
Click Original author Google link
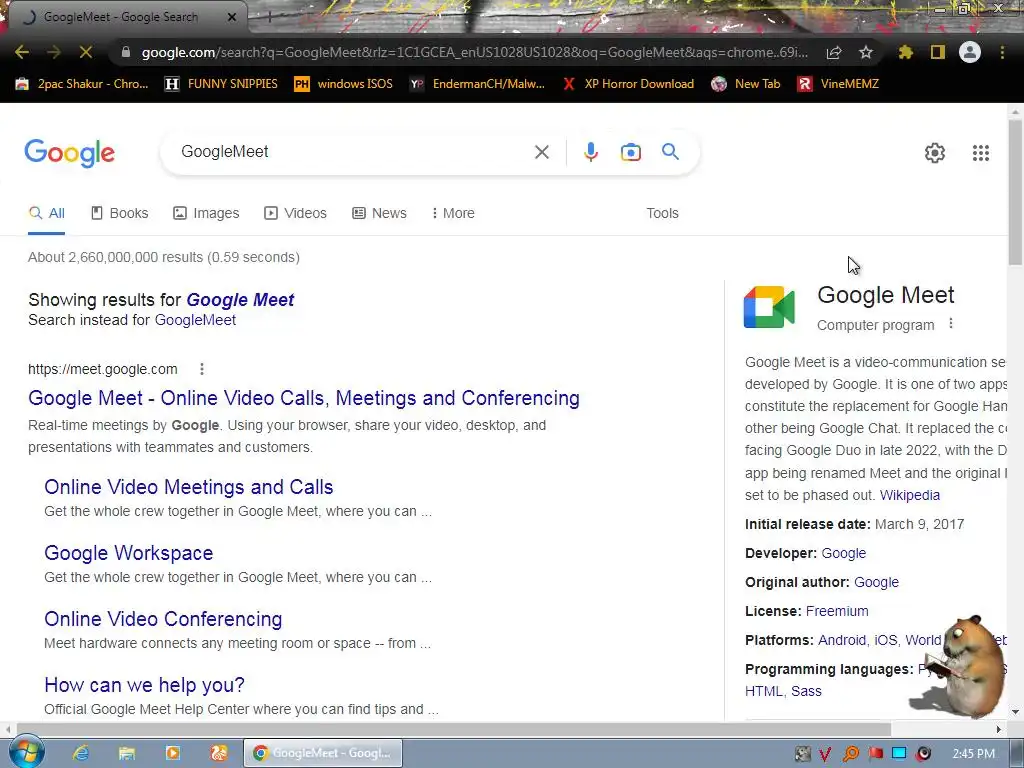(876, 582)
